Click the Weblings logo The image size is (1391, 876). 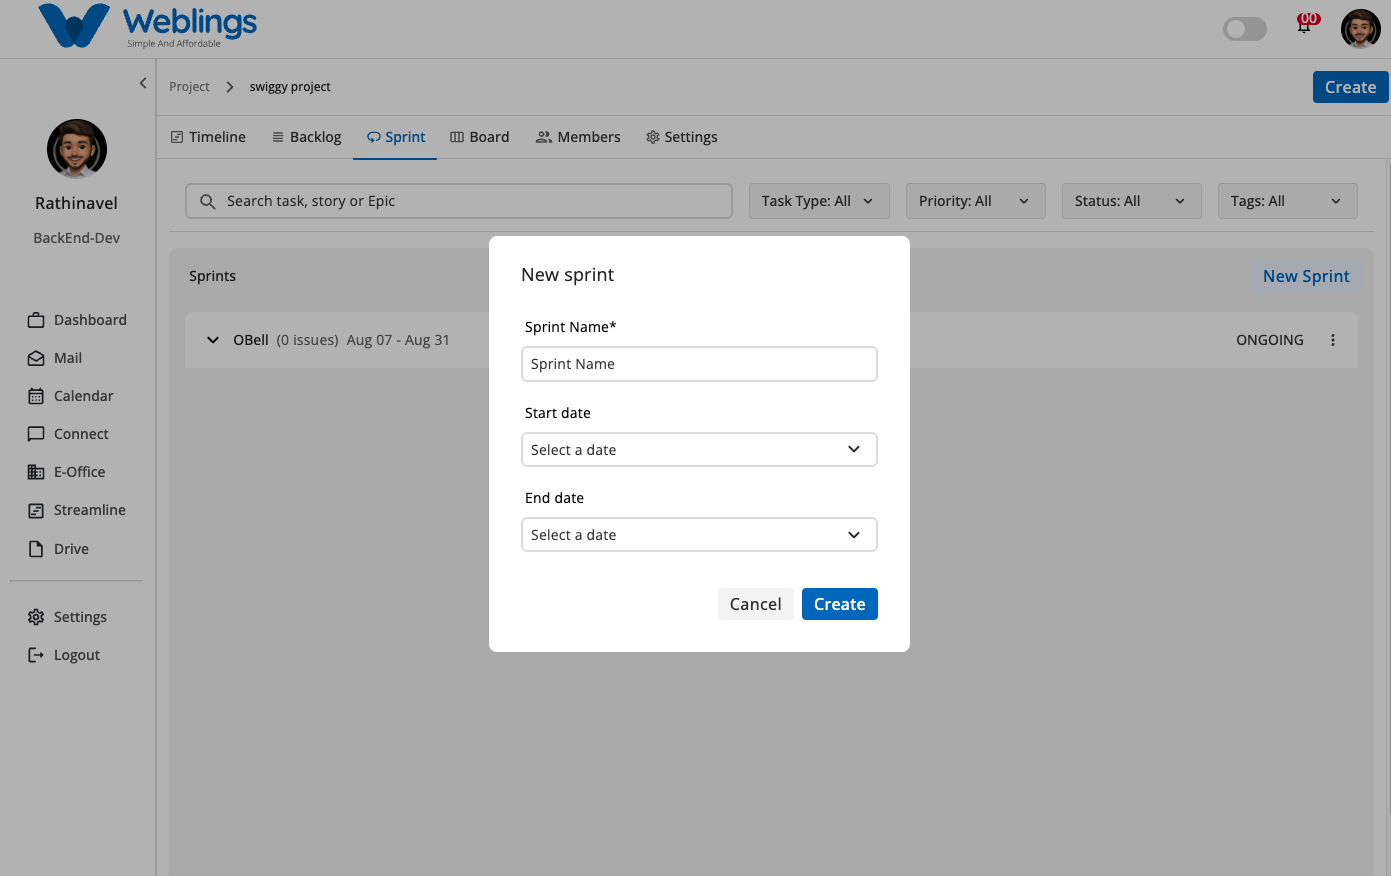(148, 26)
